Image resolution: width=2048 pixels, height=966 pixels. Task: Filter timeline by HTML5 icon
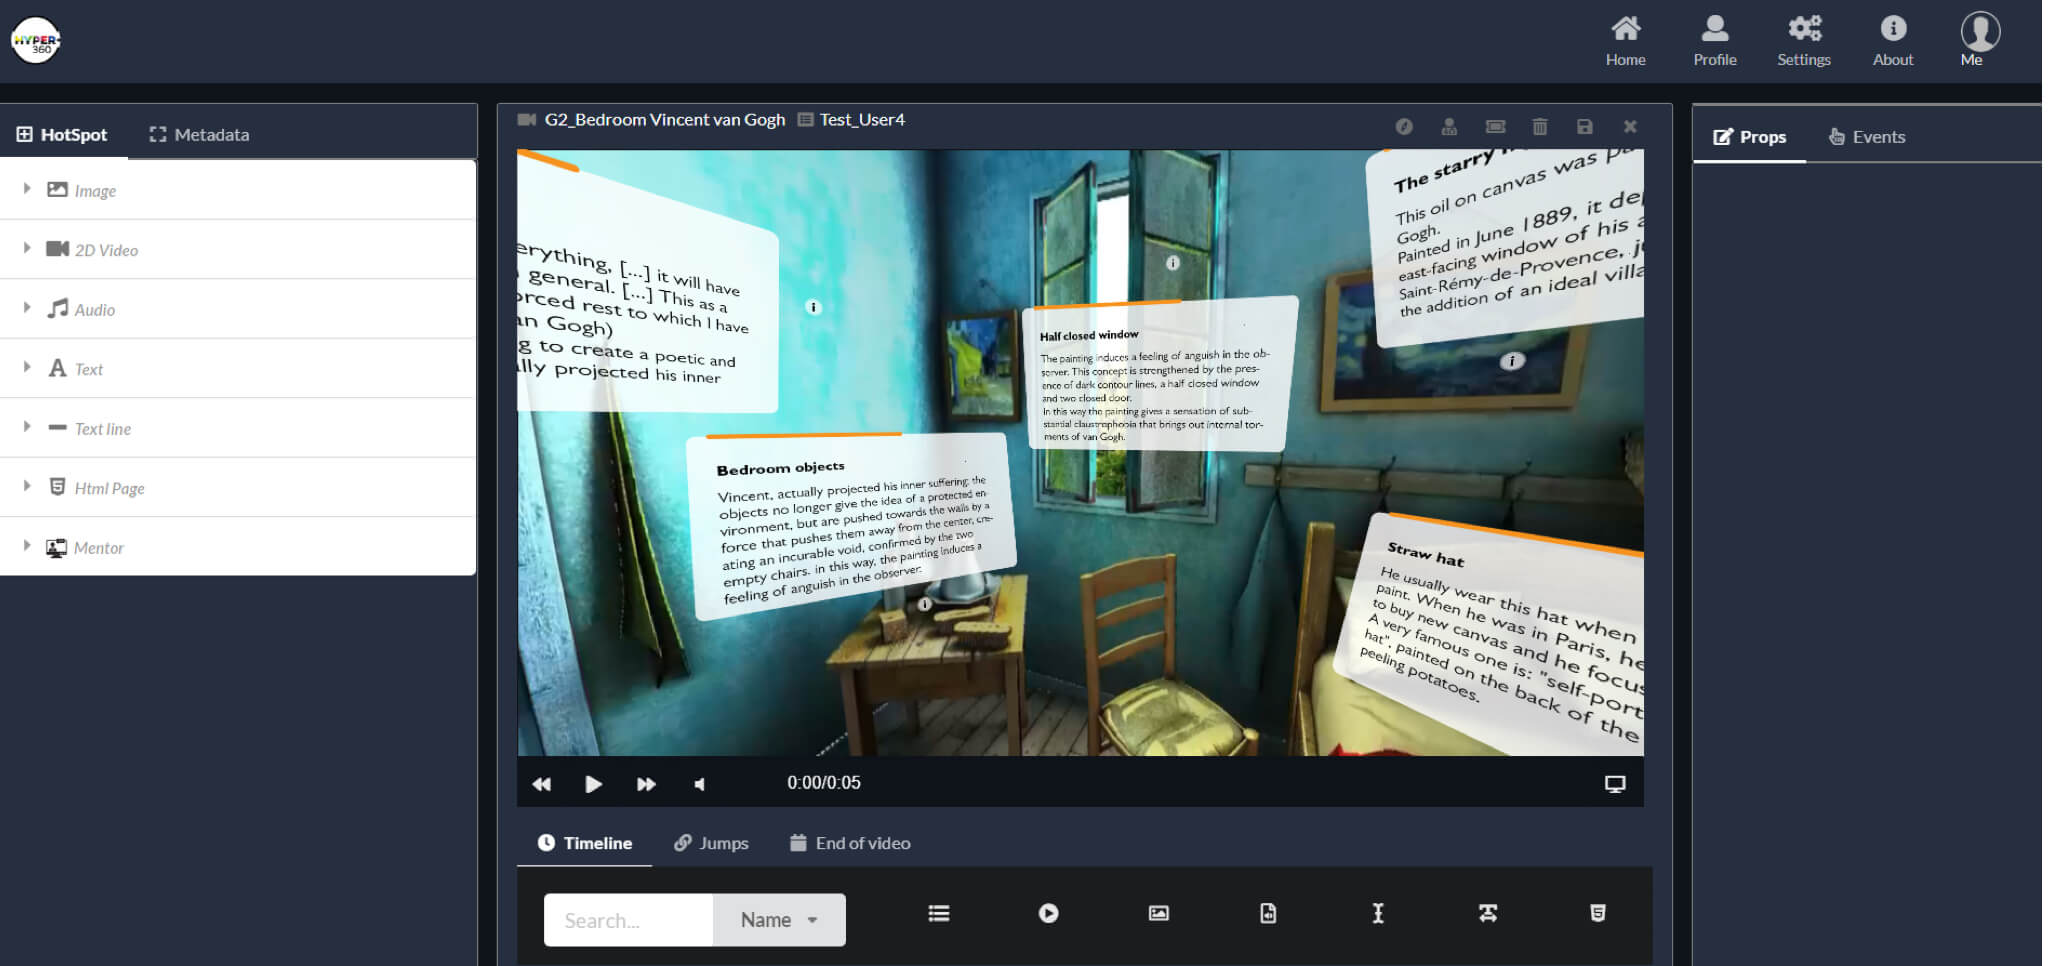pos(1598,913)
